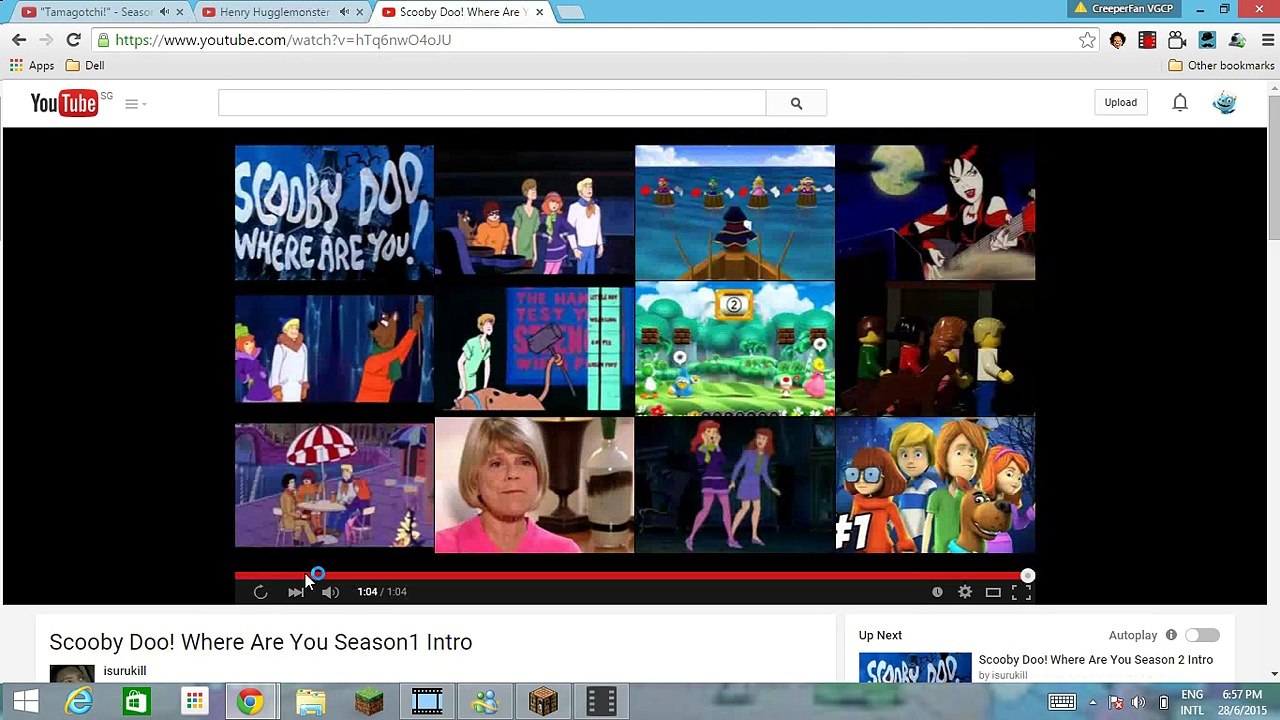Enter full screen video mode
The height and width of the screenshot is (720, 1280).
[x=1021, y=592]
